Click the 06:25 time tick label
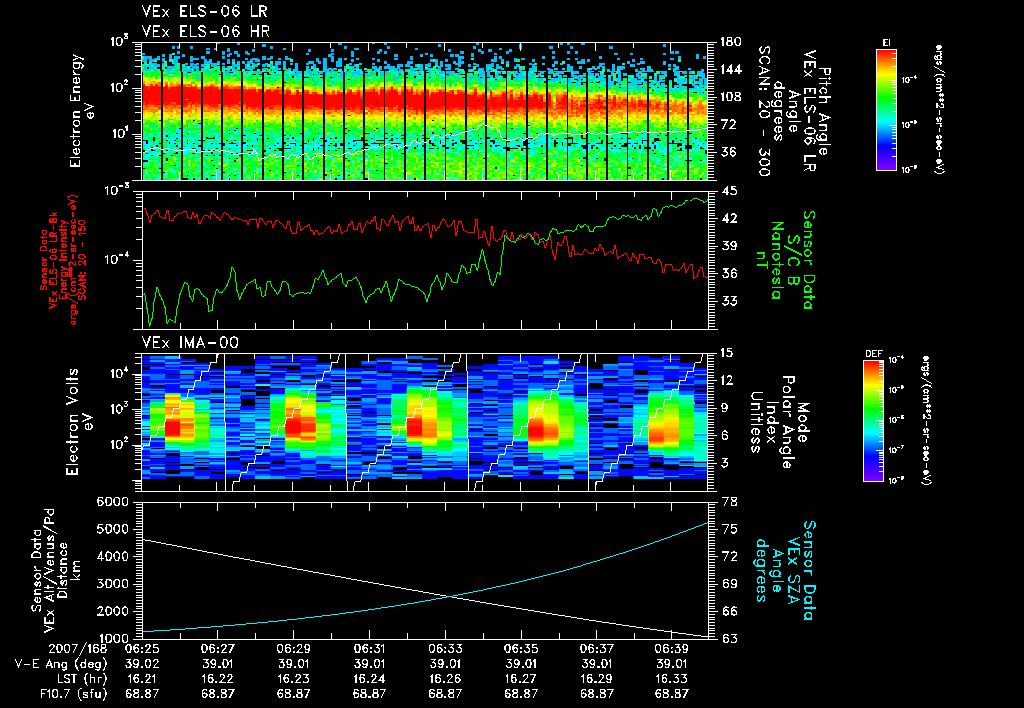This screenshot has height=708, width=1024. click(x=142, y=650)
